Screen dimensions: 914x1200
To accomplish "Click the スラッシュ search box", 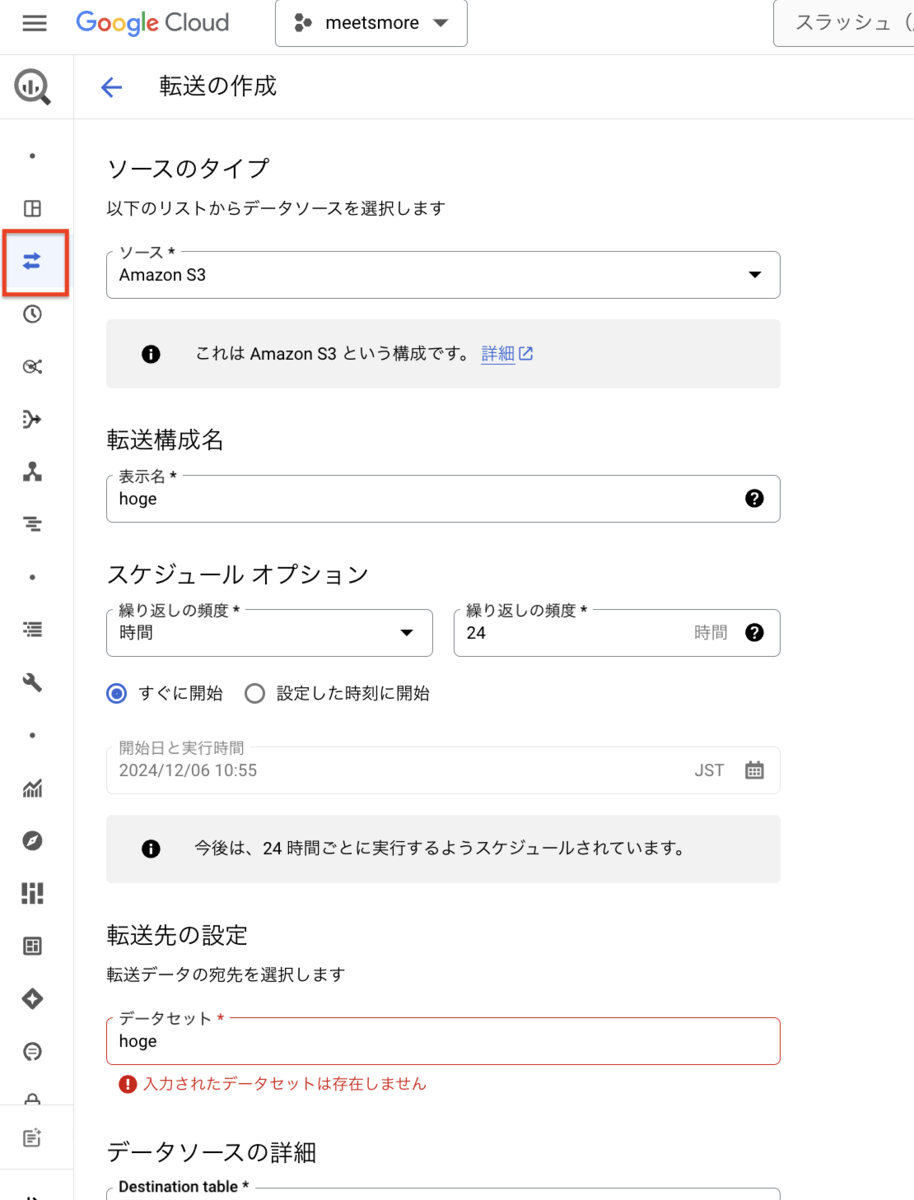I will [843, 23].
